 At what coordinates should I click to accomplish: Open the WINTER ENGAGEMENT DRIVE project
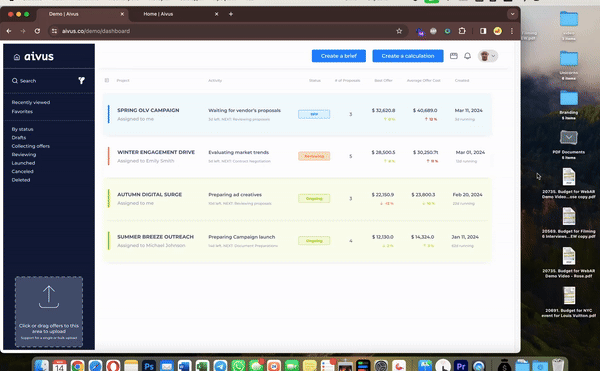pyautogui.click(x=156, y=152)
